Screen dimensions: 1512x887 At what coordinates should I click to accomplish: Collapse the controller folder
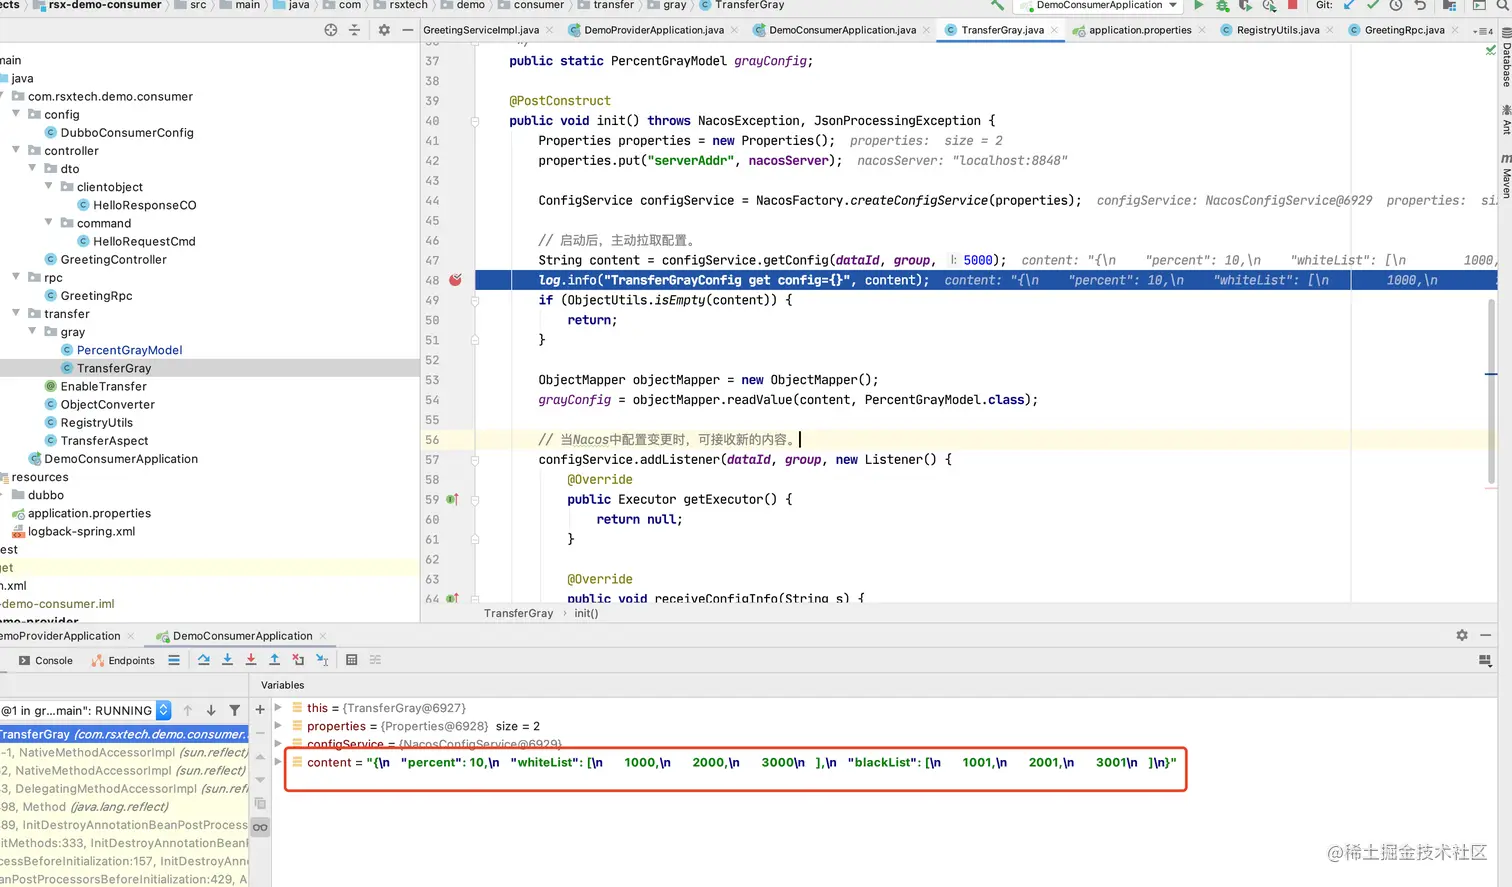pos(16,150)
